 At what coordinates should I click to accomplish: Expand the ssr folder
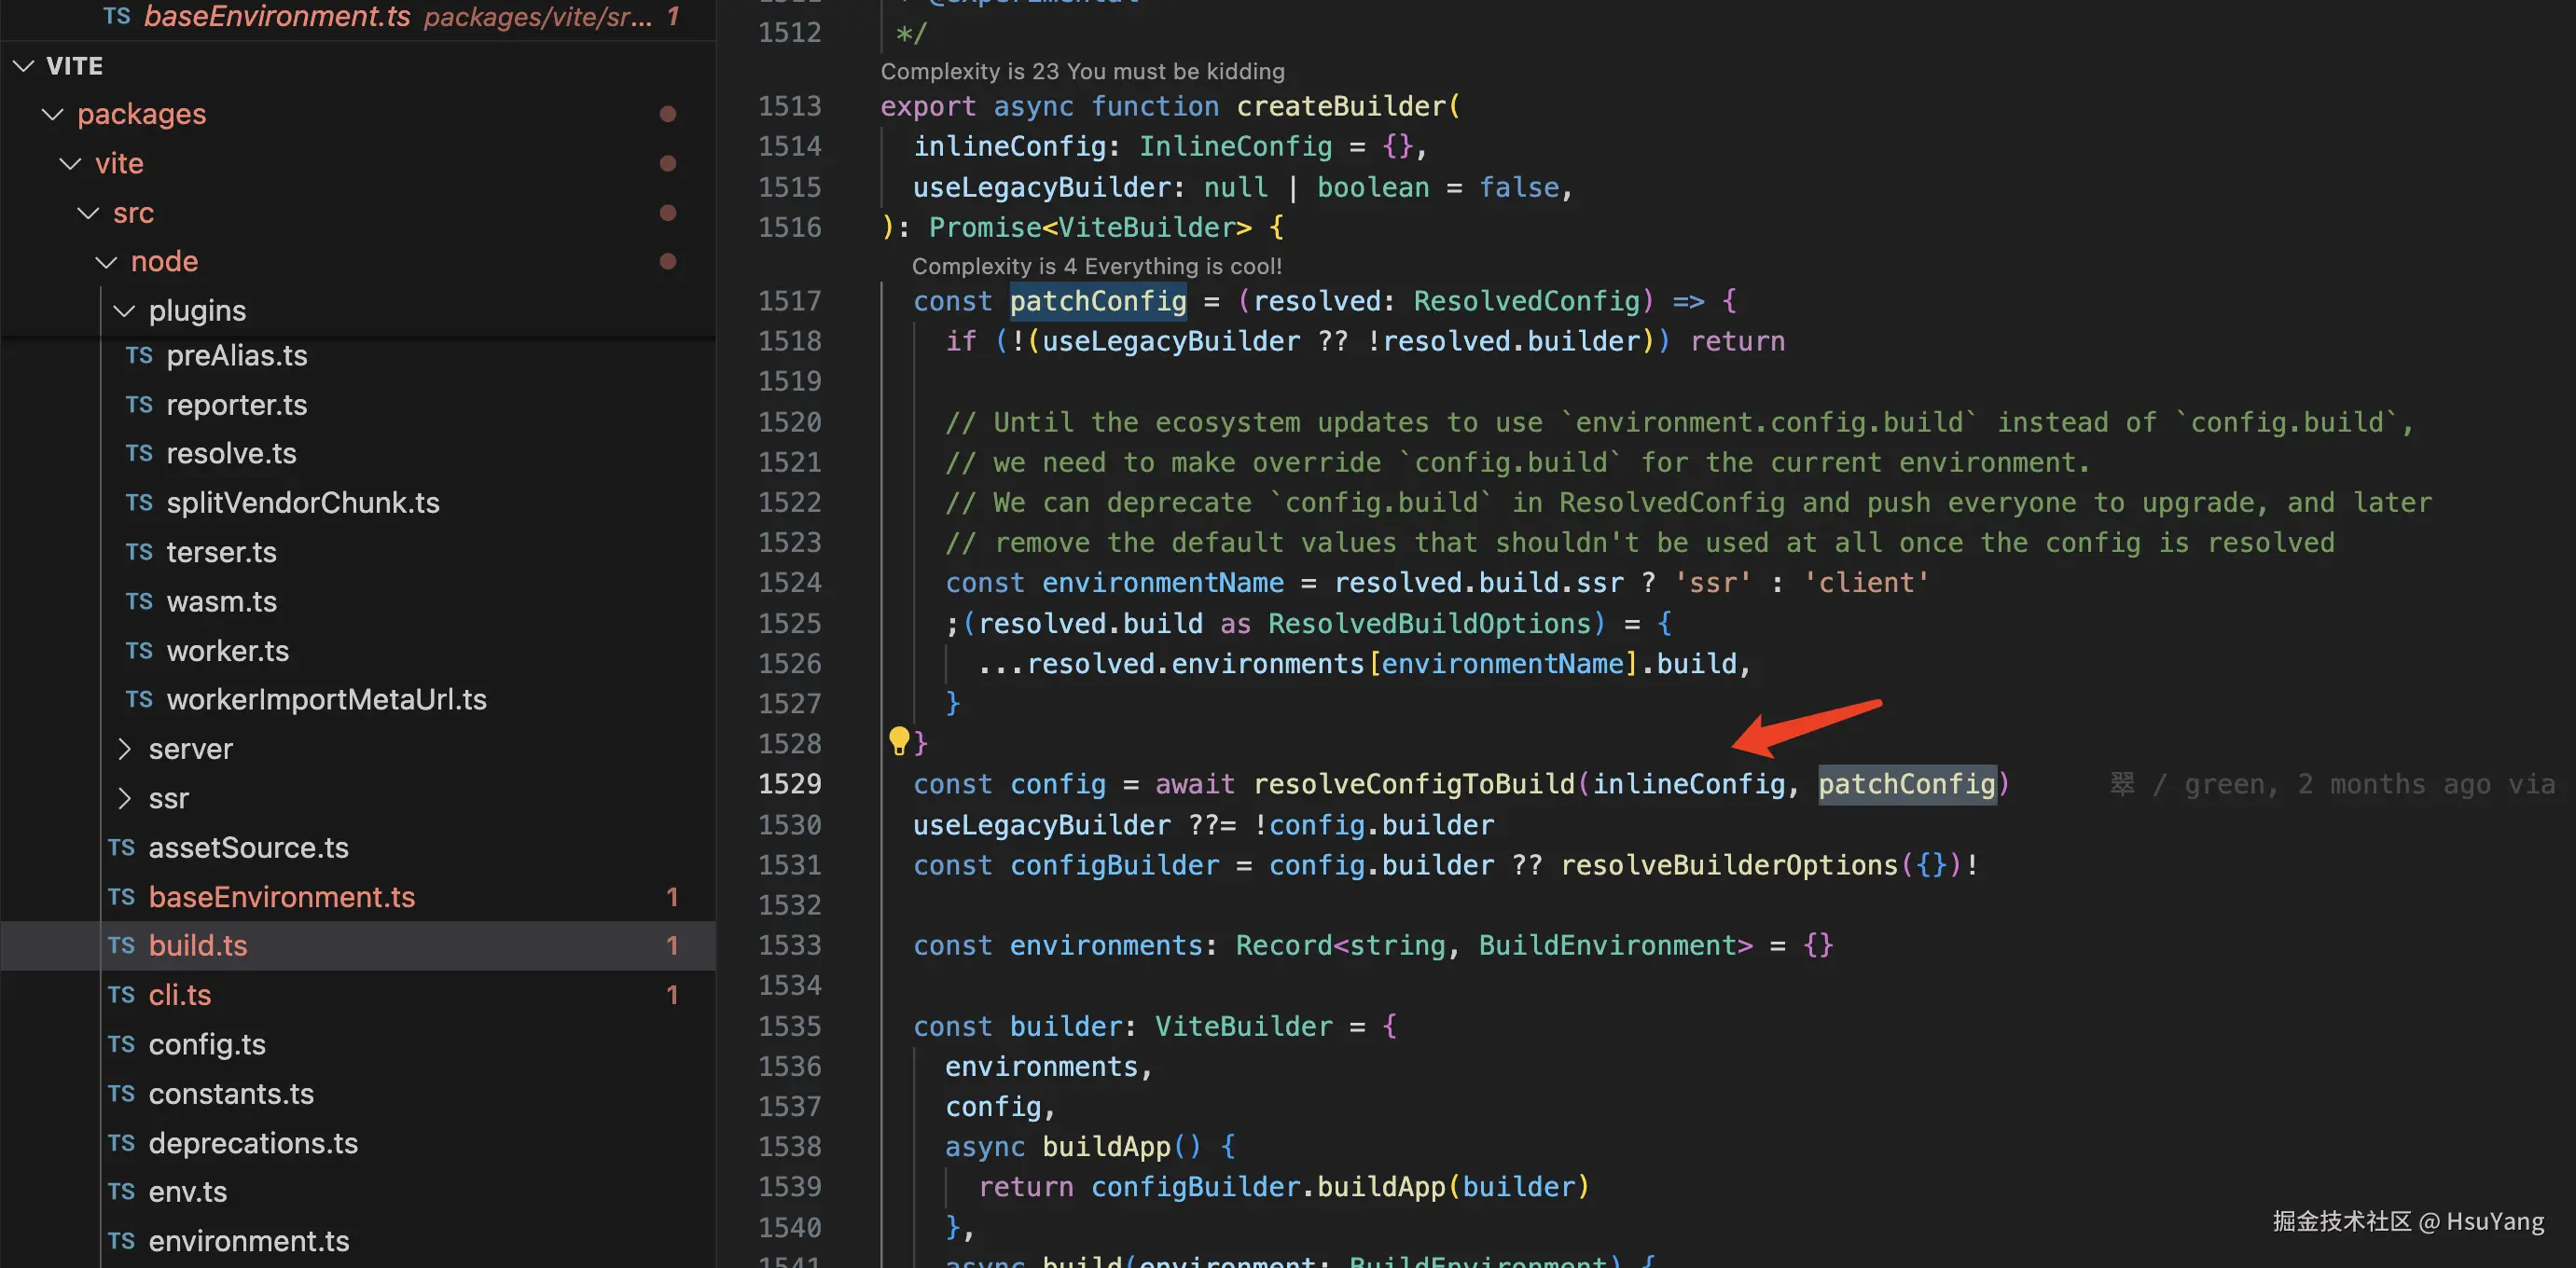coord(124,798)
